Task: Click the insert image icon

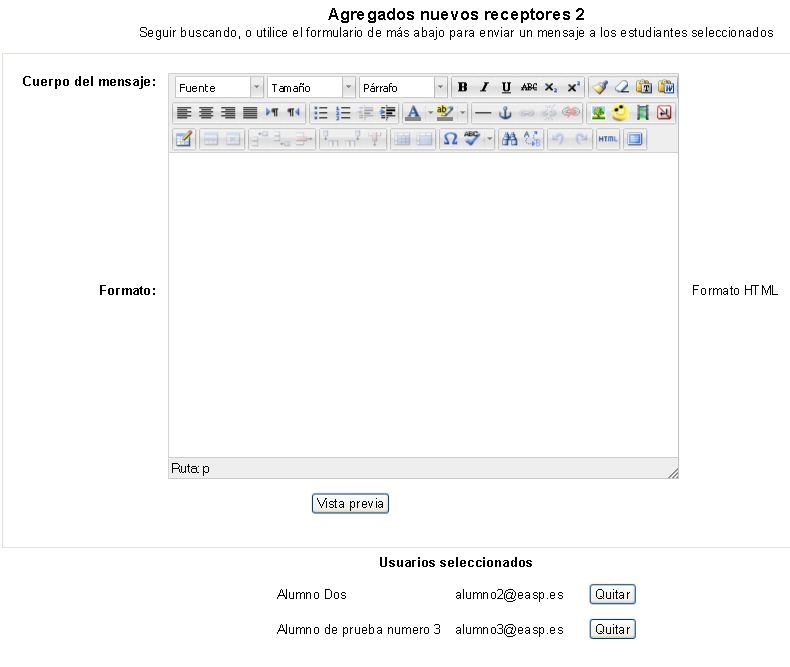Action: coord(598,113)
